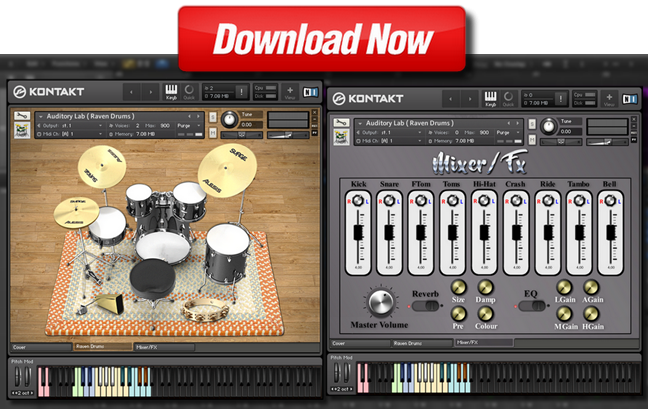The height and width of the screenshot is (409, 648).
Task: Click the Master Volume knob
Action: (381, 302)
